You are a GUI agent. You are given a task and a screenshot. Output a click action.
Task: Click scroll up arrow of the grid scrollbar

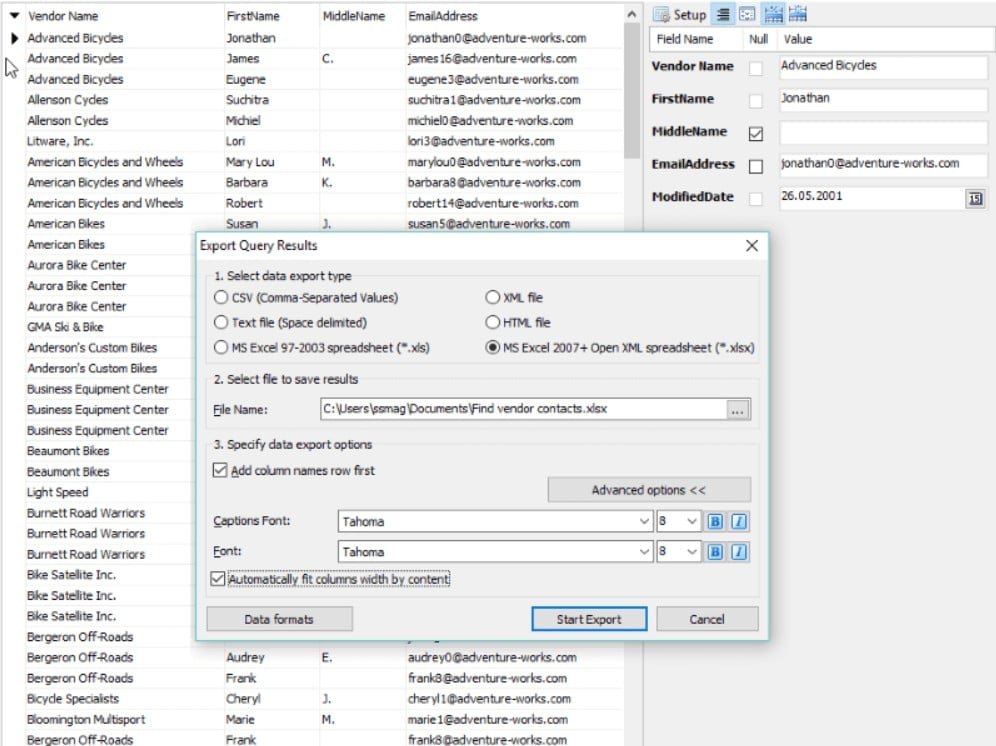(631, 14)
